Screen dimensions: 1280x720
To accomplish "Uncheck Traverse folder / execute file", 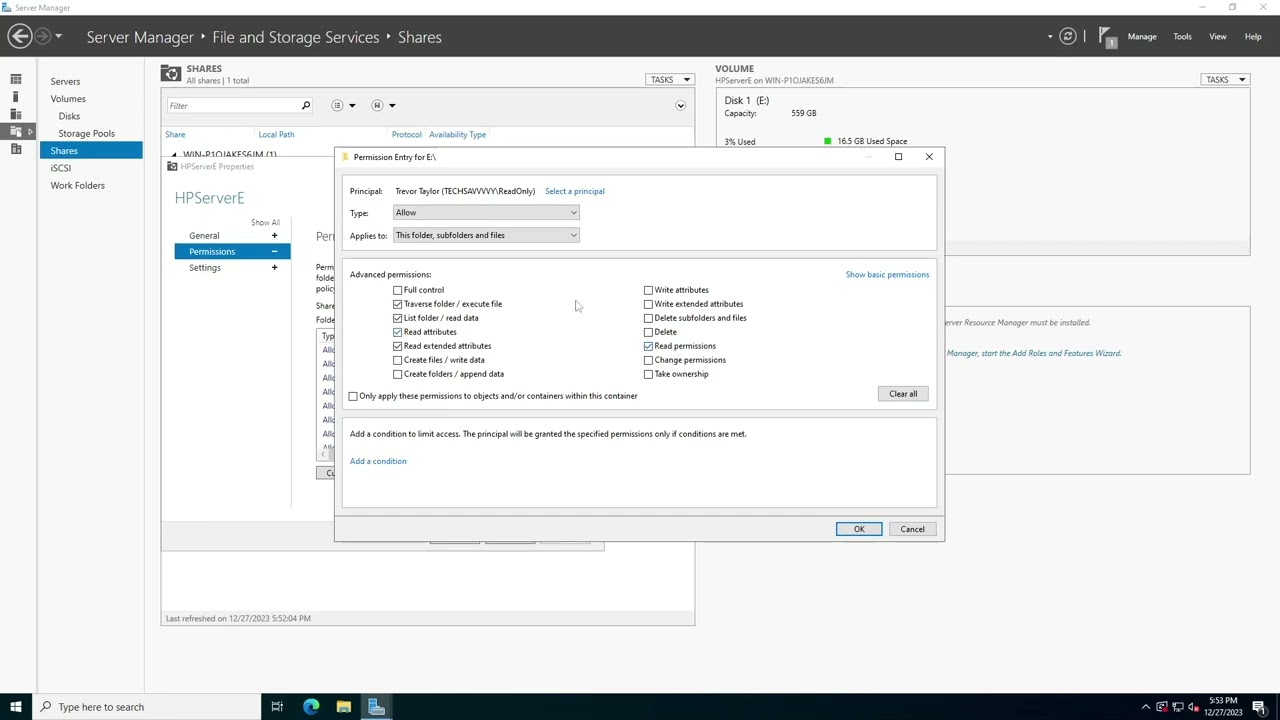I will click(398, 304).
